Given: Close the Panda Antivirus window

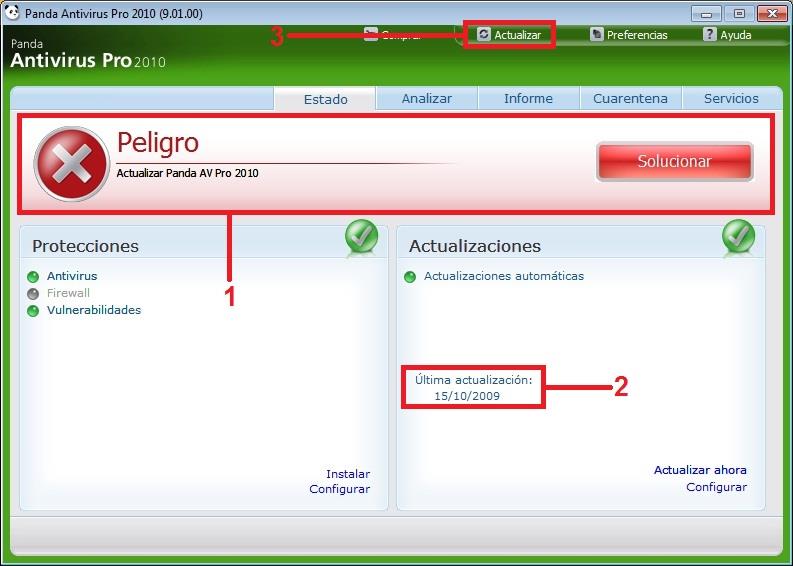Looking at the screenshot, I should (772, 13).
